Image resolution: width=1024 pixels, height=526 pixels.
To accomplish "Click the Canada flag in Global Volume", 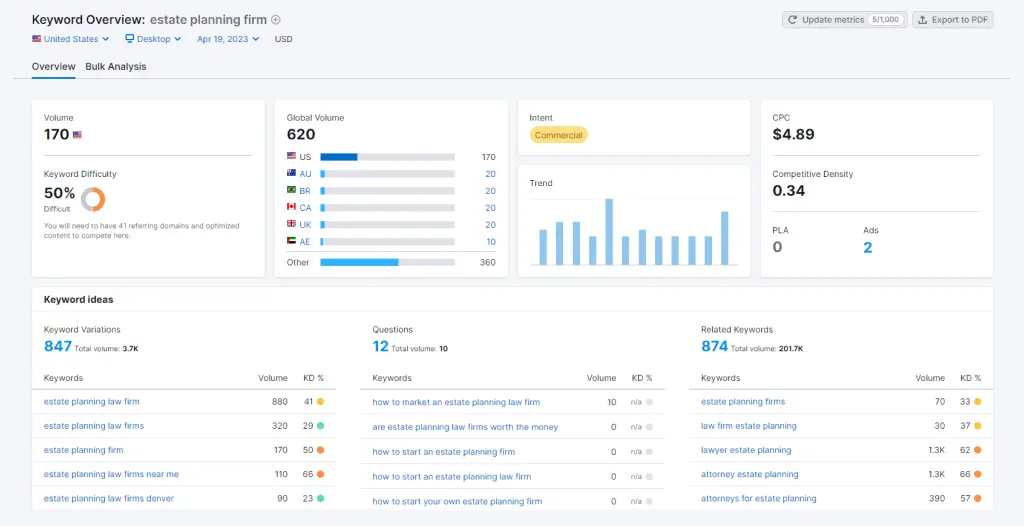I will [x=291, y=207].
